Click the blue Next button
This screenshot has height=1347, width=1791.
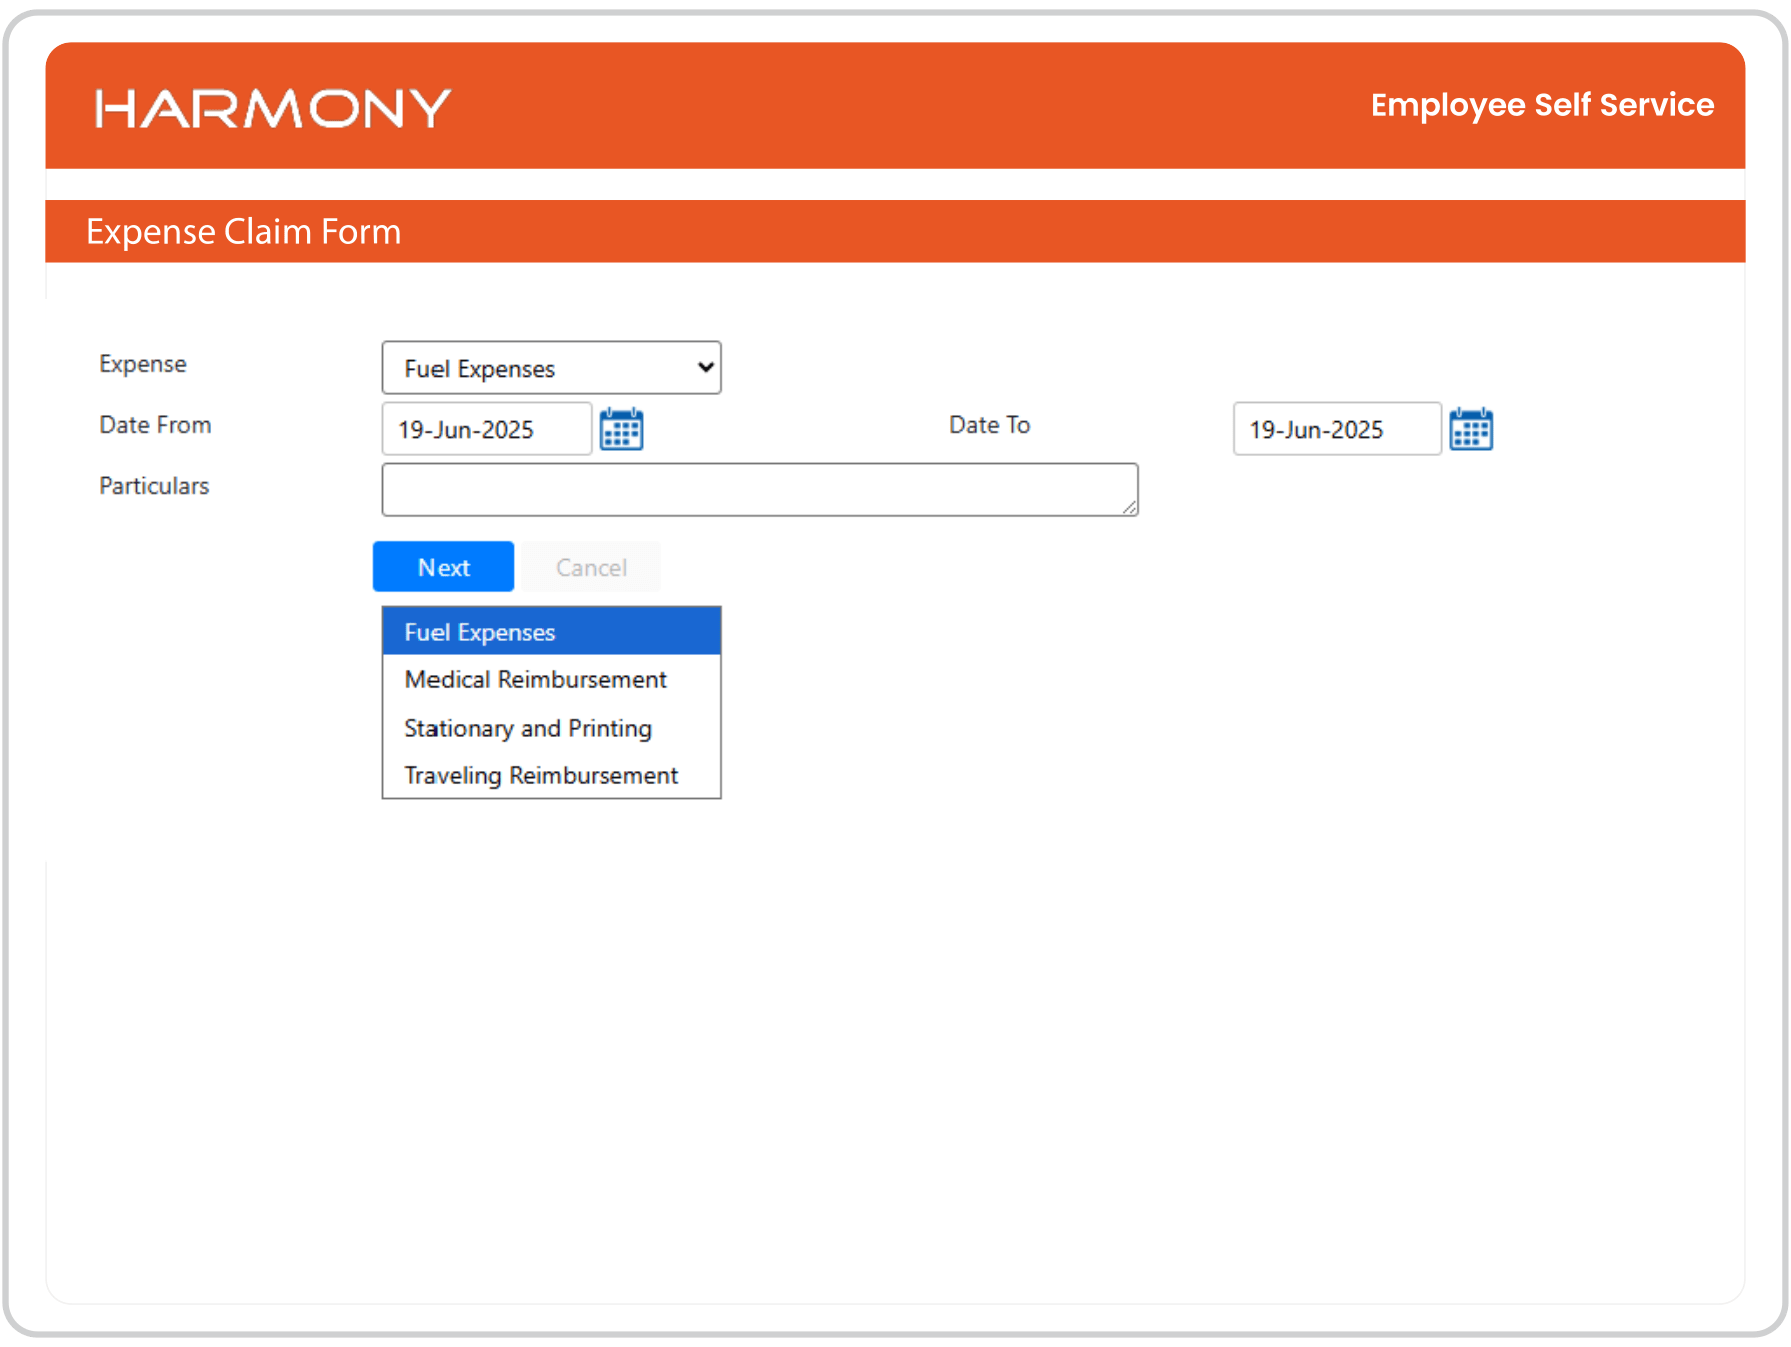coord(443,567)
